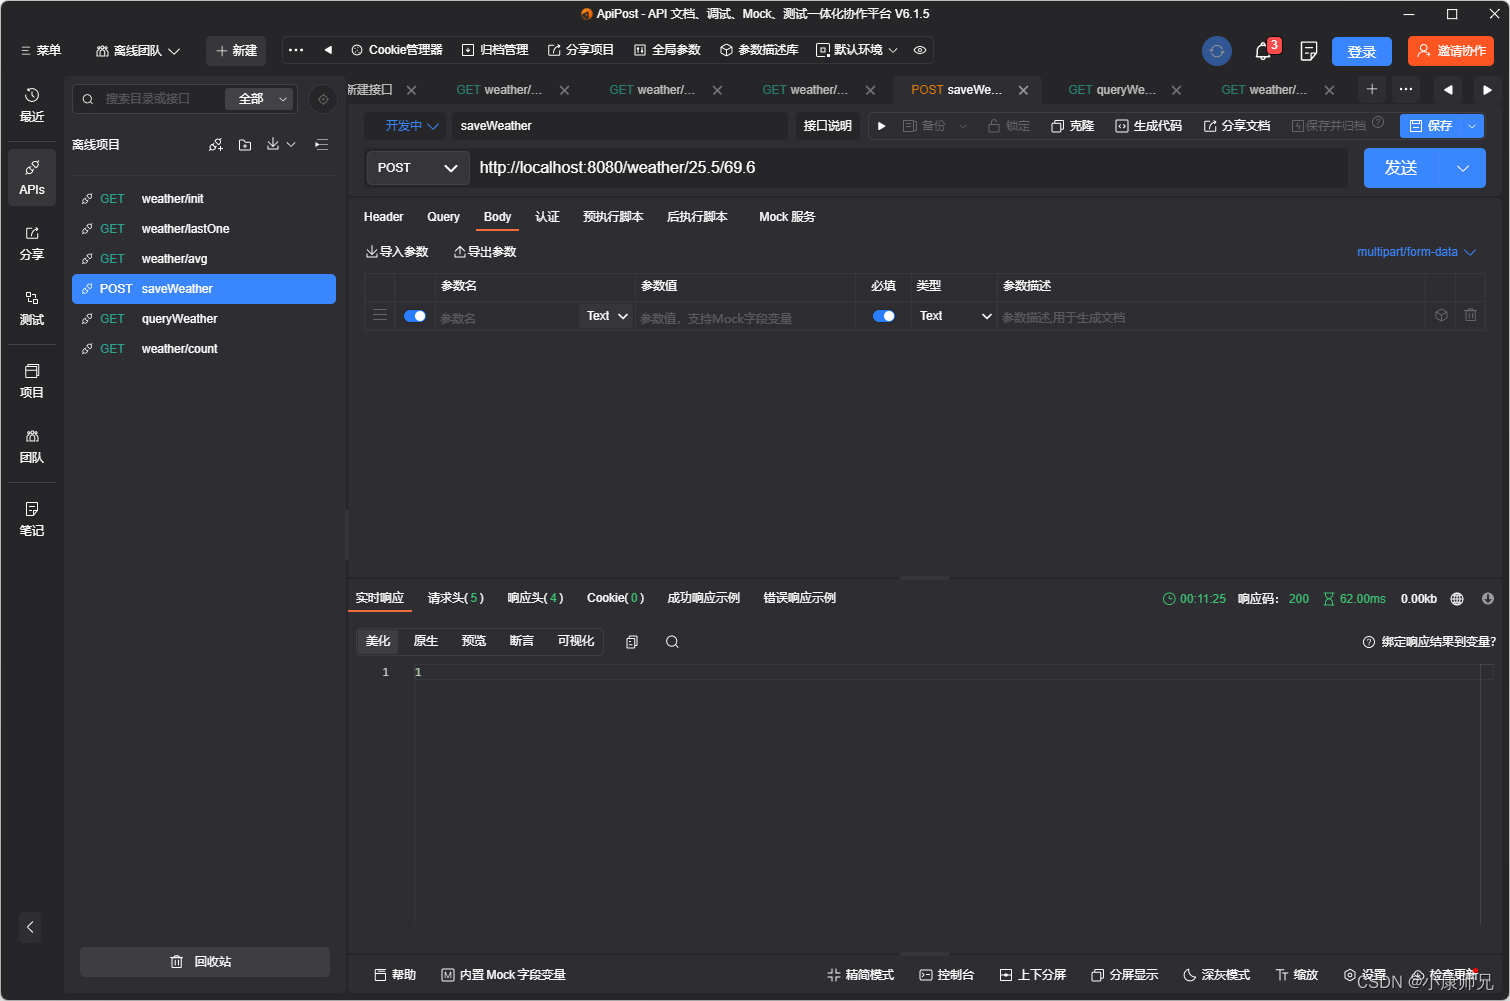Switch to the Header tab
Image resolution: width=1510 pixels, height=1001 pixels.
point(383,217)
